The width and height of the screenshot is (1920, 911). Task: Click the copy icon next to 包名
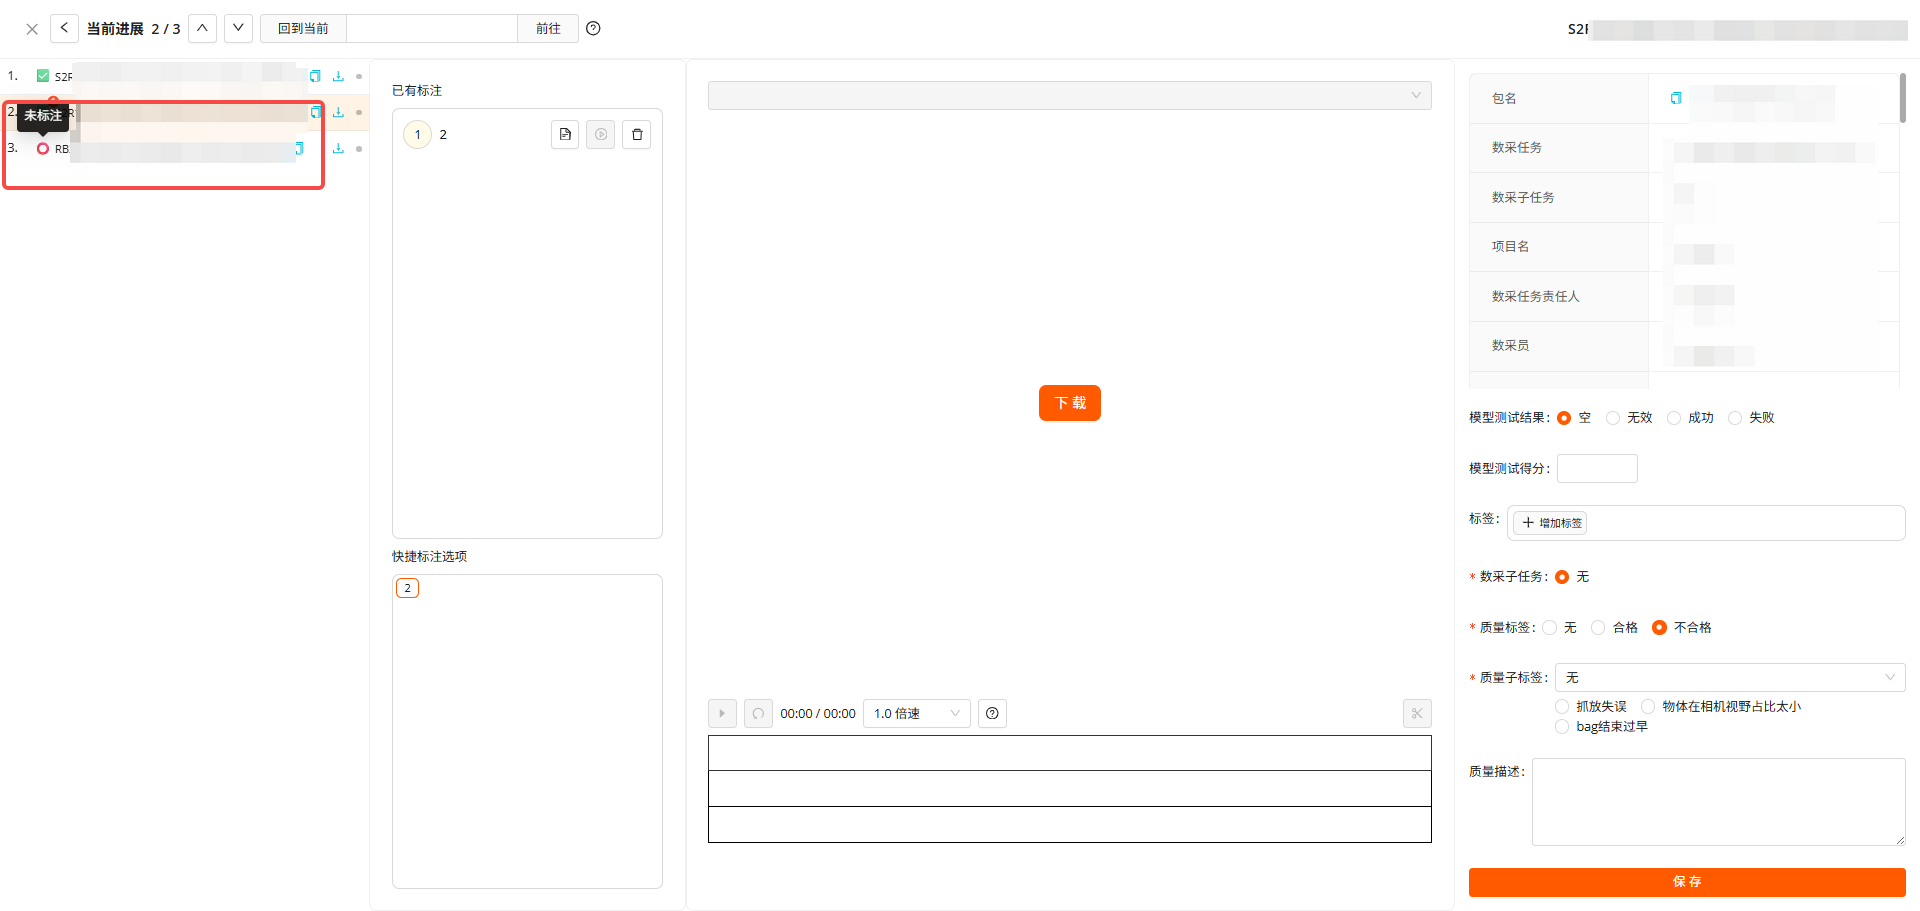[1676, 98]
